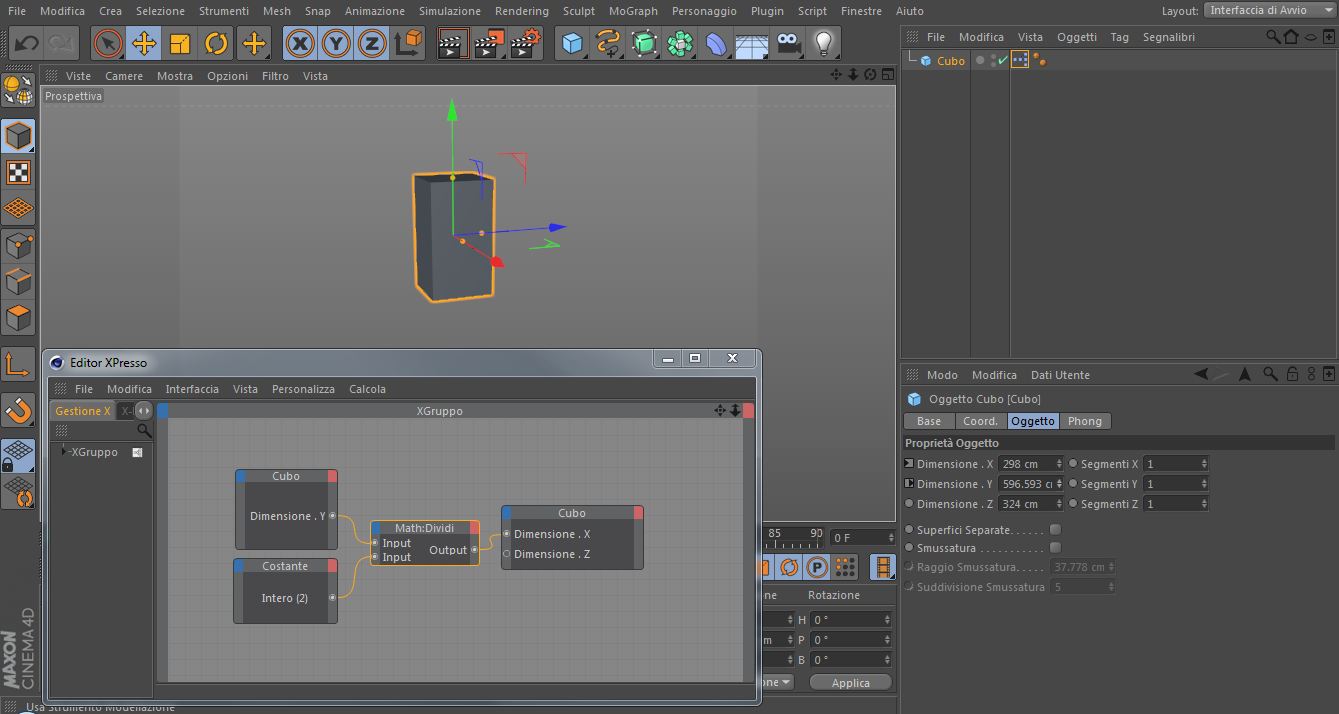Expand the XGruppo tree item in XPresso manager
Image resolution: width=1339 pixels, height=714 pixels.
[64, 452]
